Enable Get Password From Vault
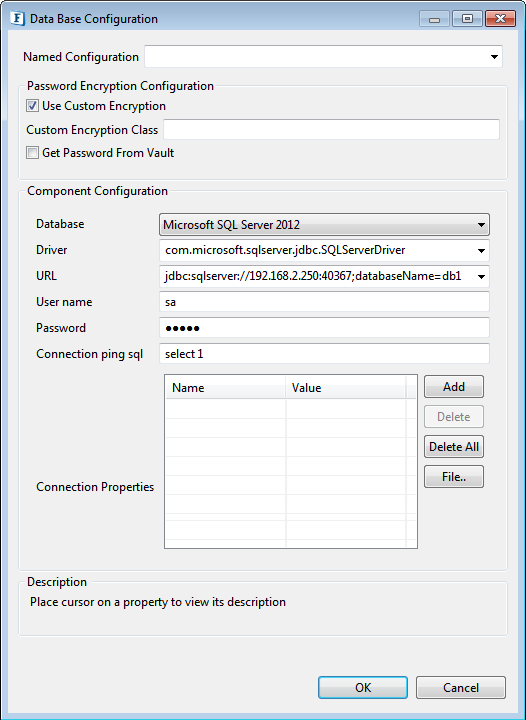This screenshot has width=526, height=720. tap(32, 153)
